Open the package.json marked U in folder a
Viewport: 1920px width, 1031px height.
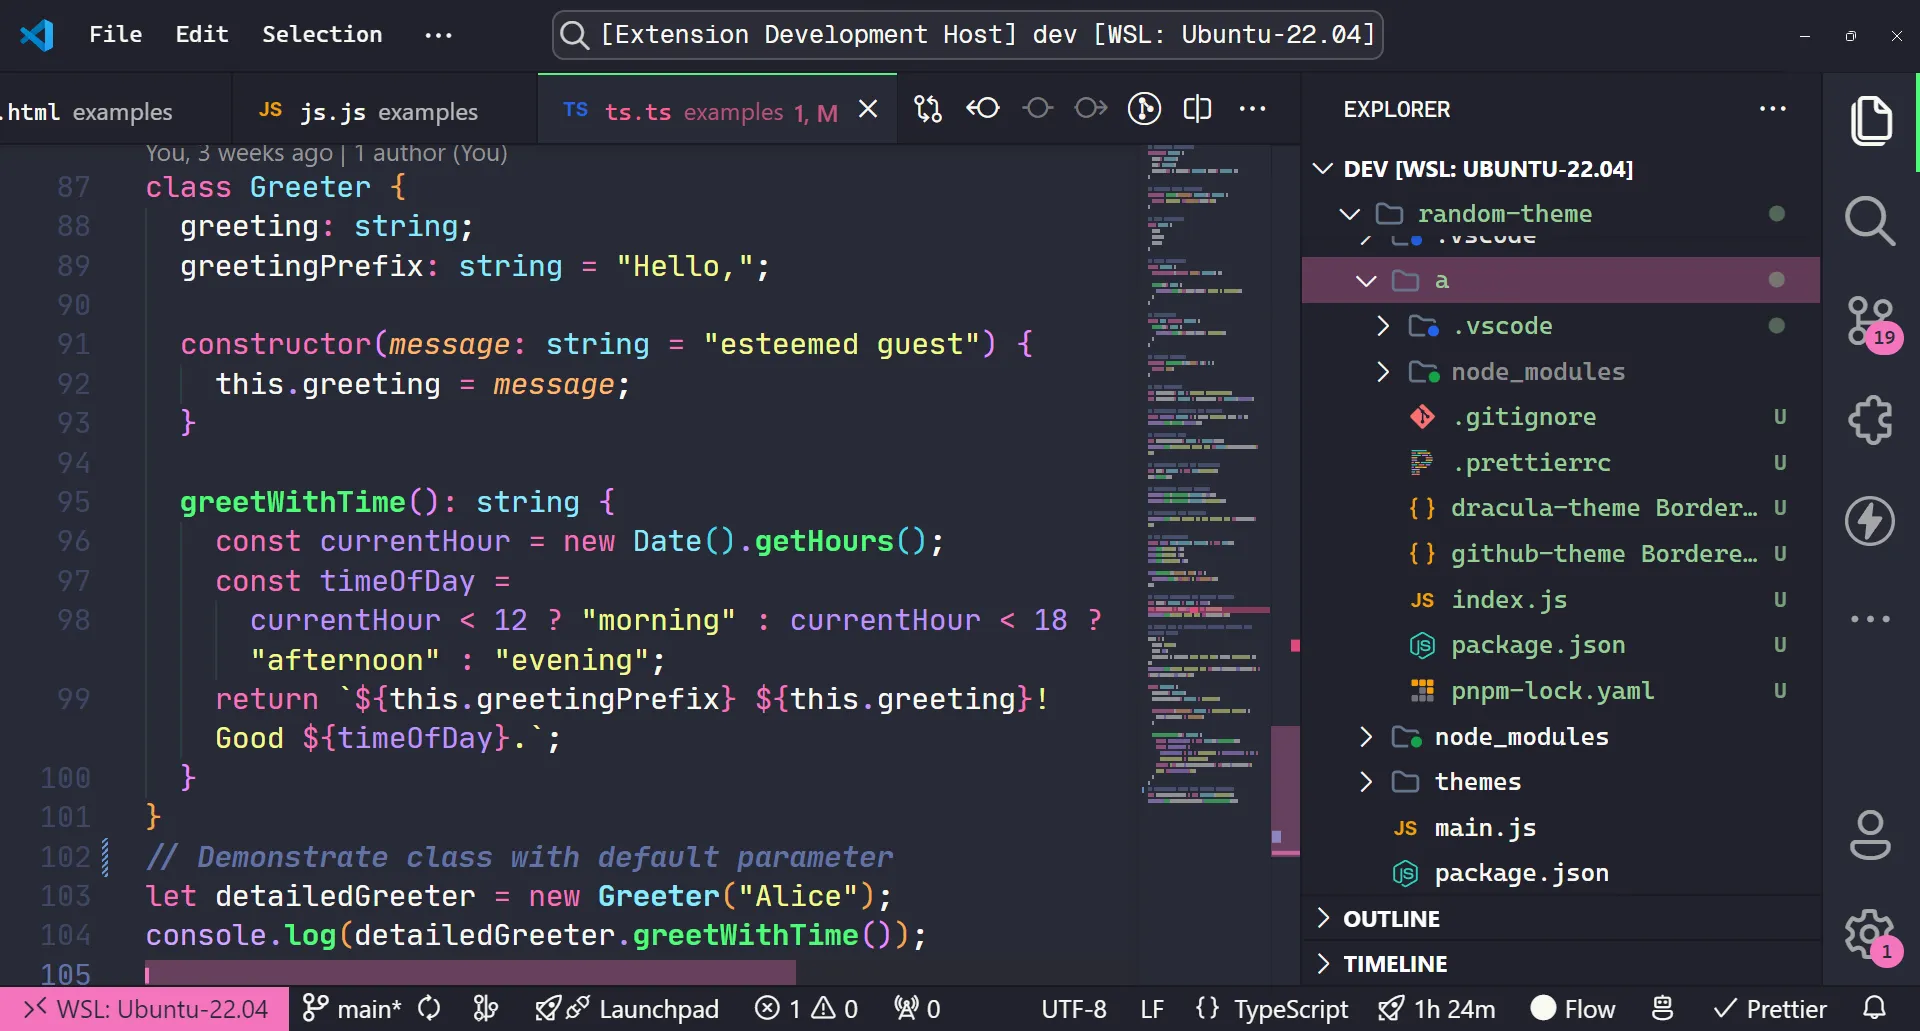pos(1560,645)
